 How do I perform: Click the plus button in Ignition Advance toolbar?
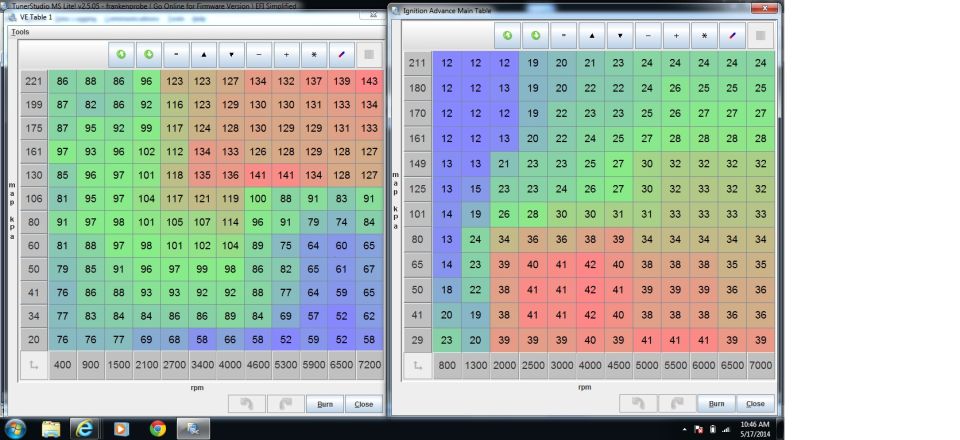[677, 35]
